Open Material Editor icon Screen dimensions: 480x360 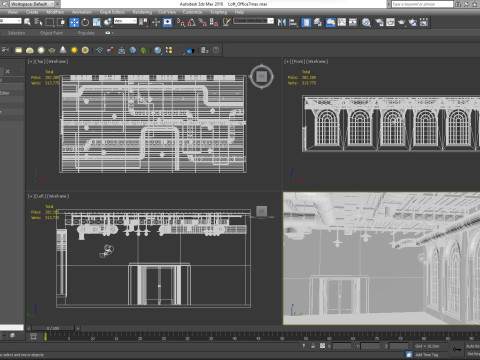(366, 22)
